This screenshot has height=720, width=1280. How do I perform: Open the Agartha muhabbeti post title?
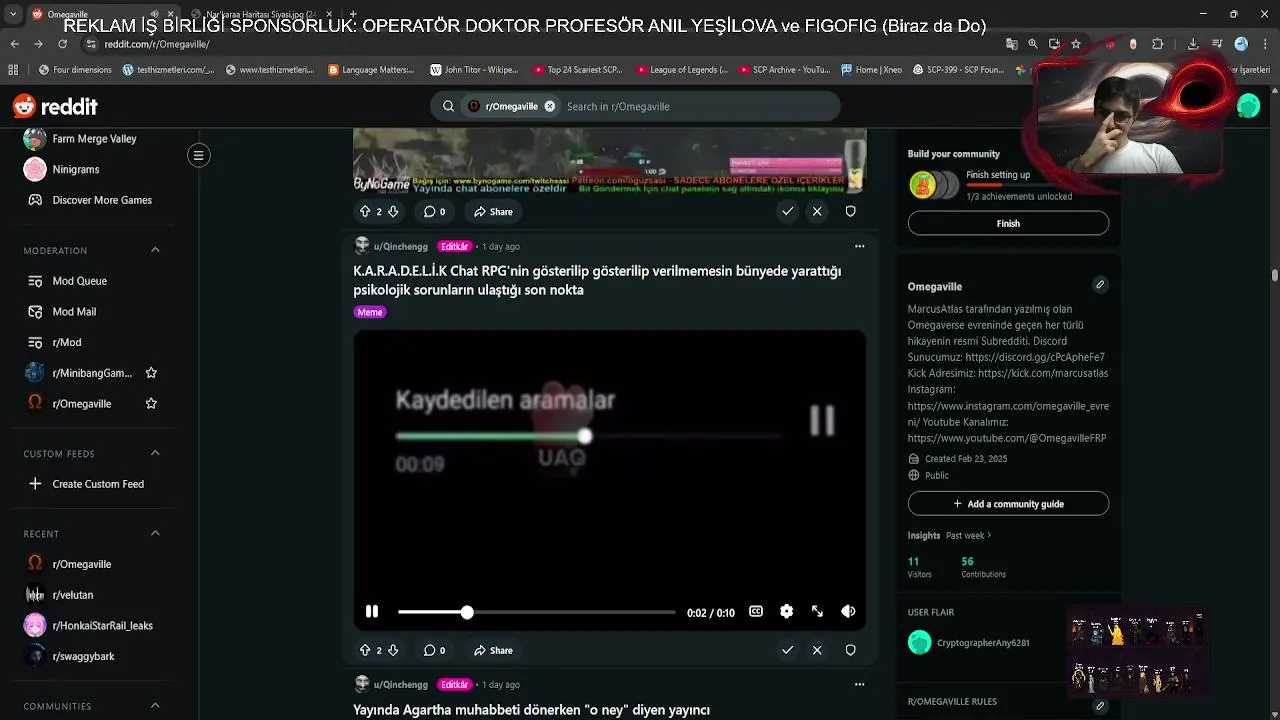coord(531,710)
